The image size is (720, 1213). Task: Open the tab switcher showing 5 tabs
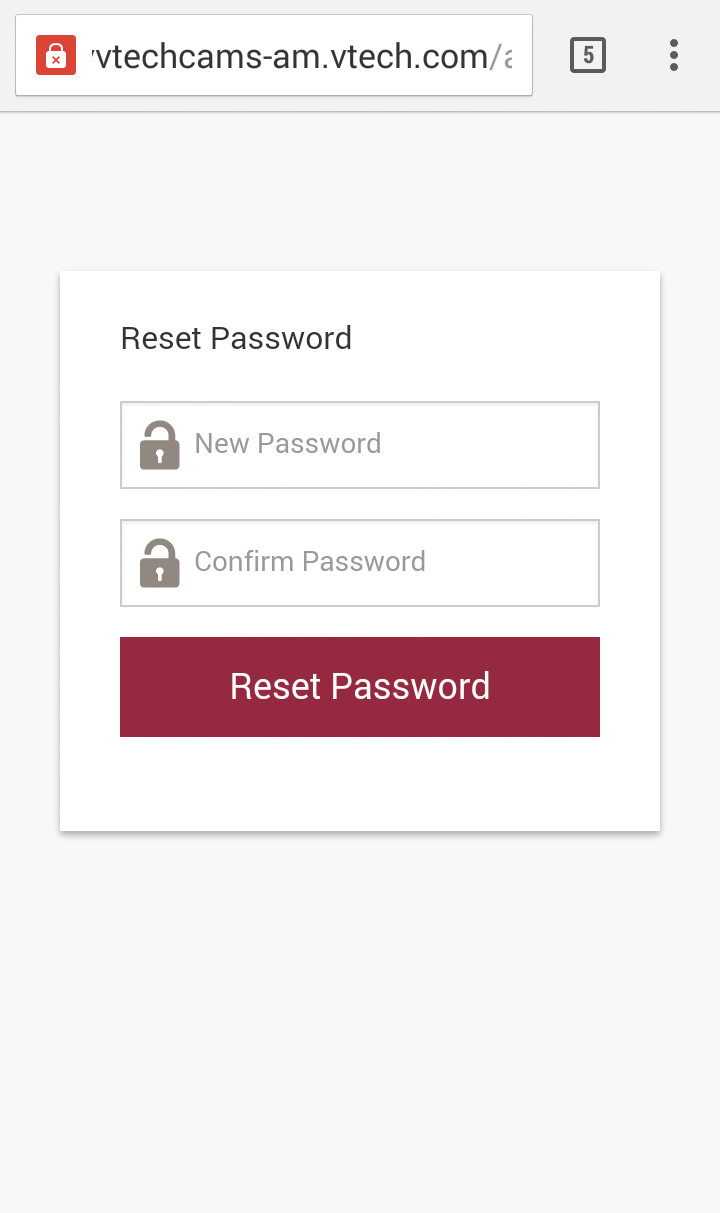588,55
